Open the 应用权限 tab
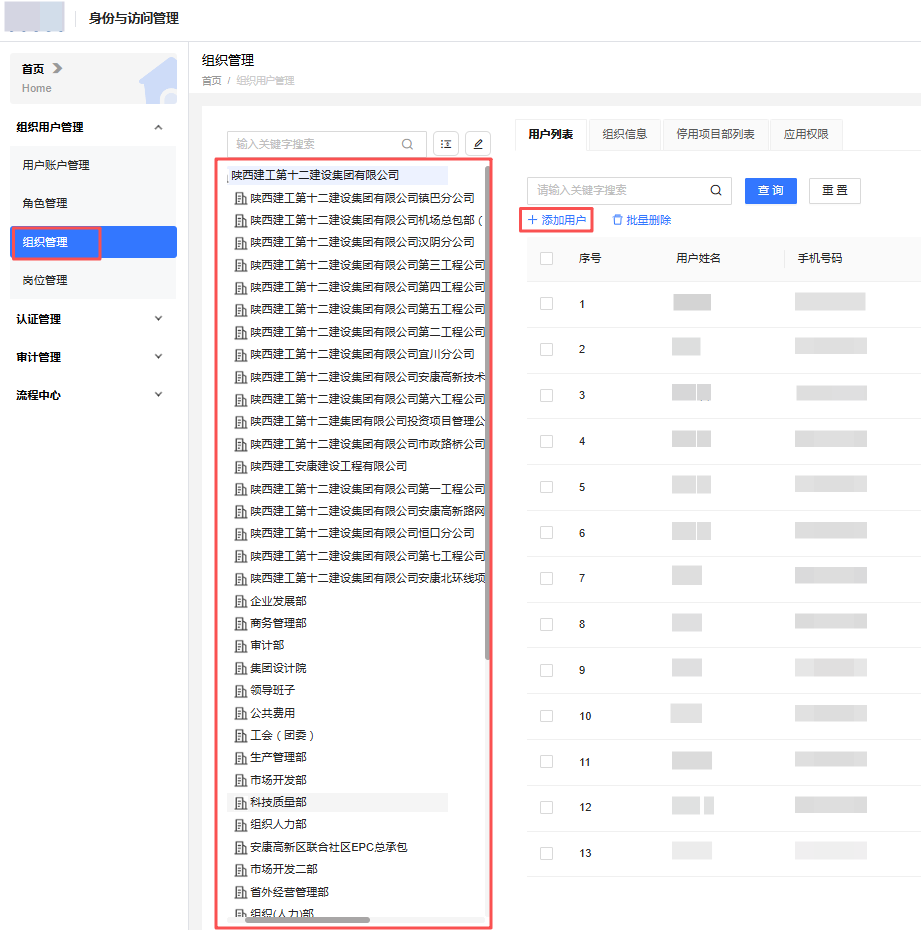Viewport: 921px width, 930px height. click(805, 134)
